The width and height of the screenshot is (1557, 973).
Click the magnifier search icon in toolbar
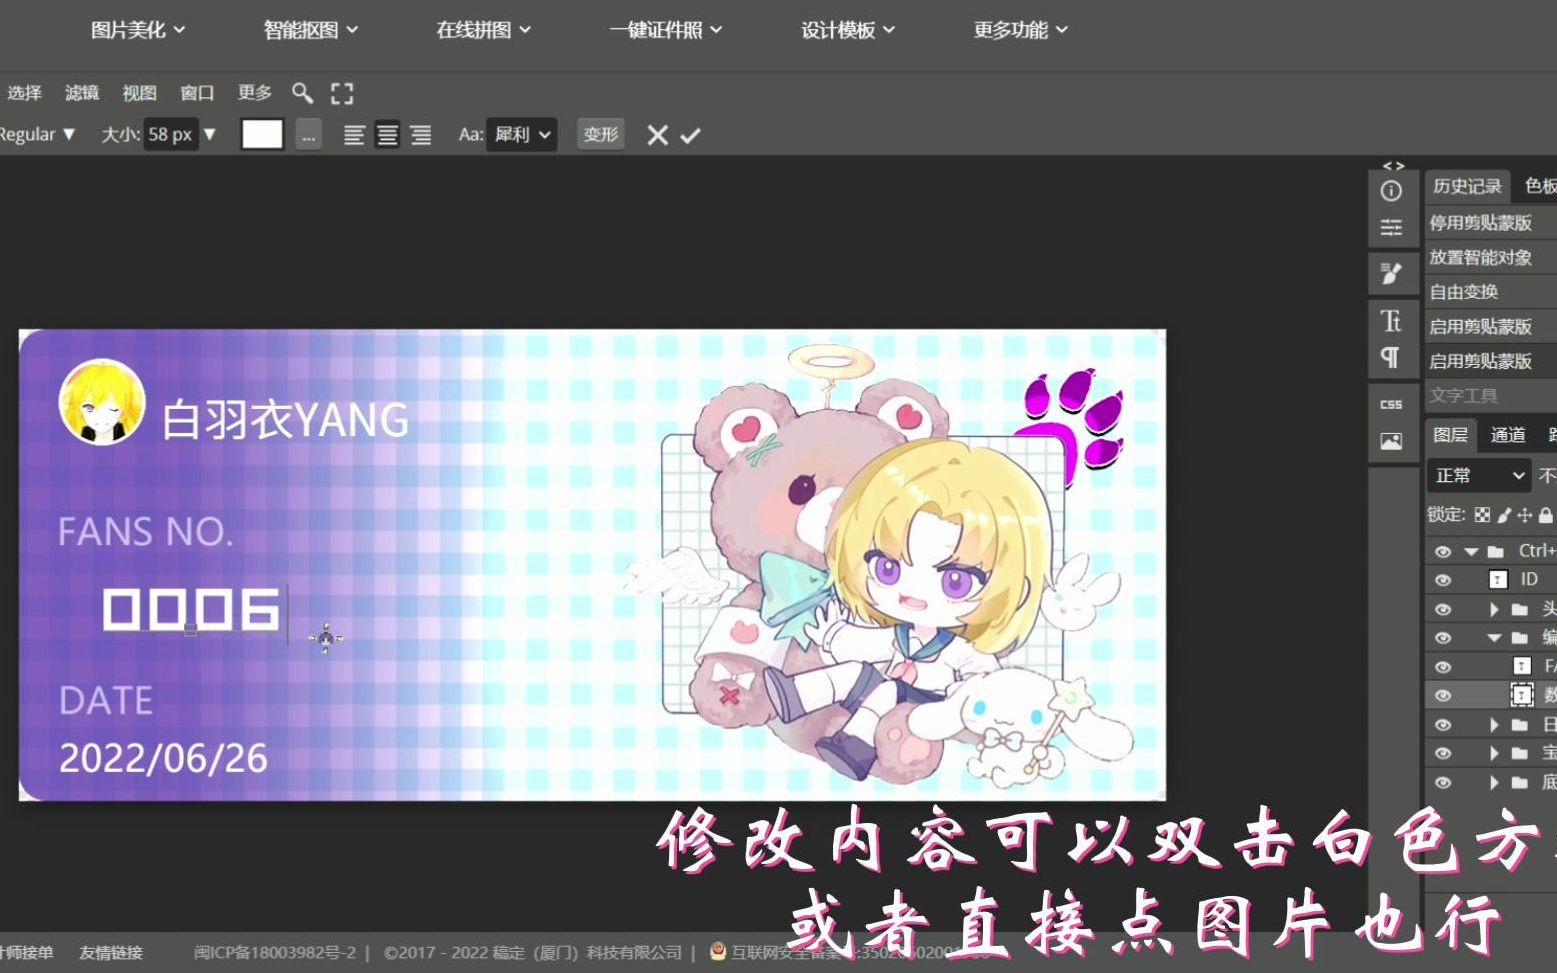303,93
